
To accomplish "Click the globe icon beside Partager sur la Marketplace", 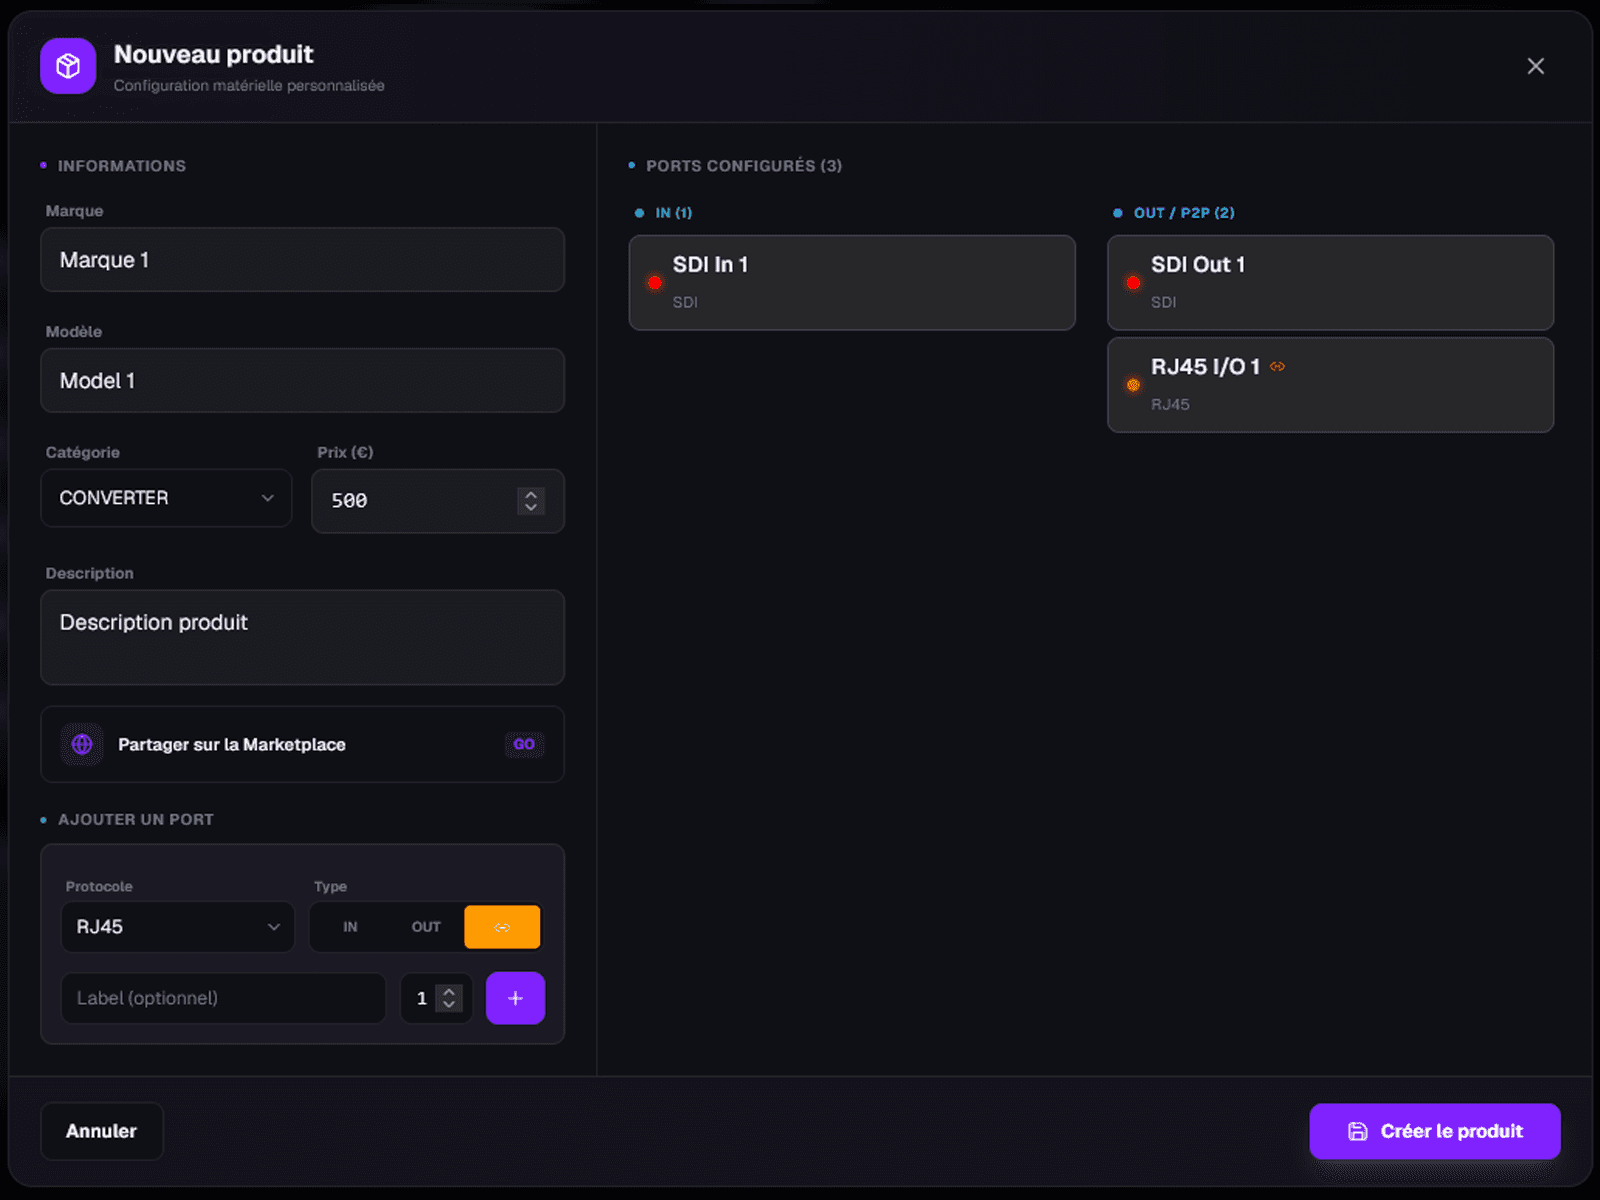I will [82, 744].
